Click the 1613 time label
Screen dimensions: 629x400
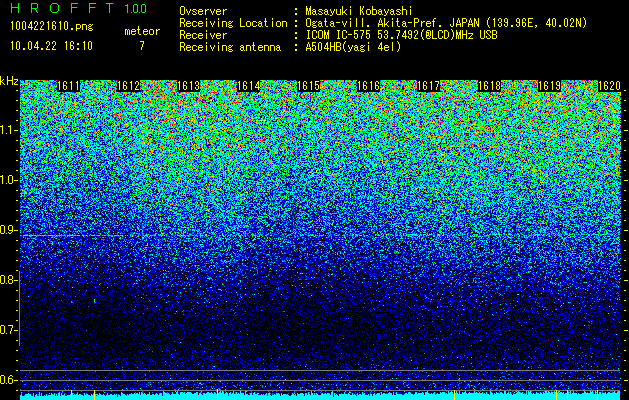(x=189, y=86)
